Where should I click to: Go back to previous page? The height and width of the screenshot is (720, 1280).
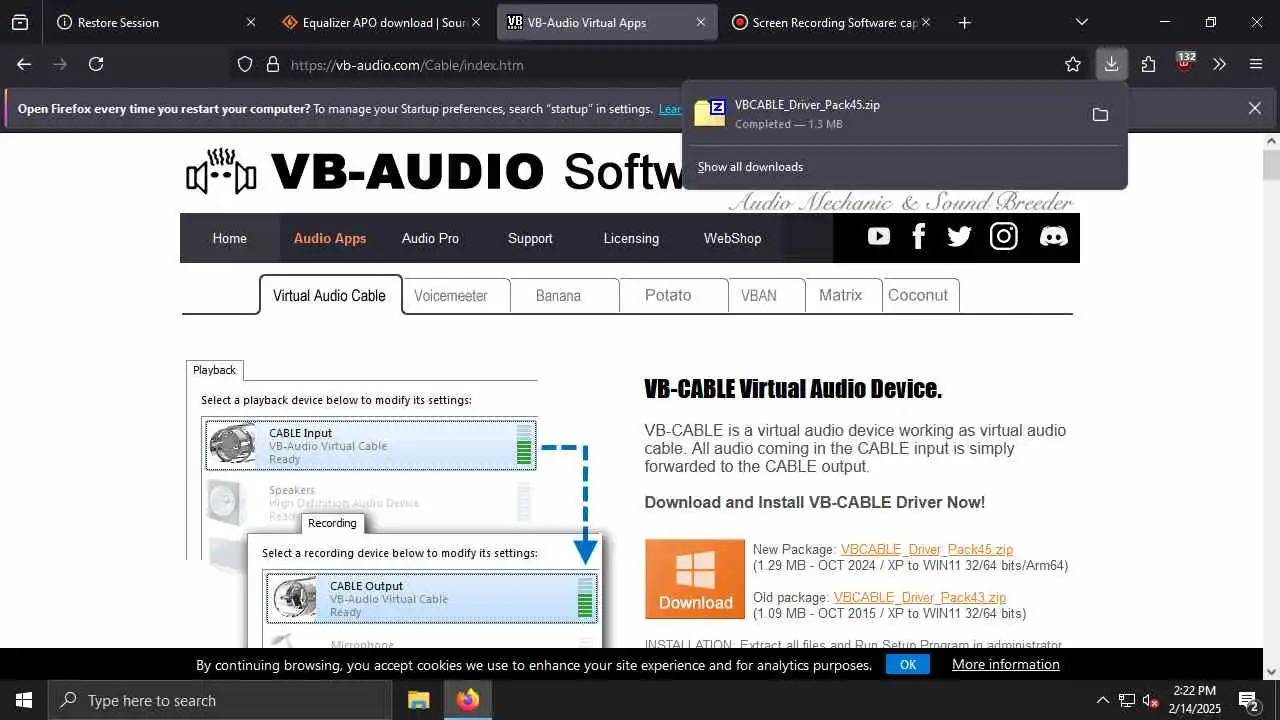24,64
